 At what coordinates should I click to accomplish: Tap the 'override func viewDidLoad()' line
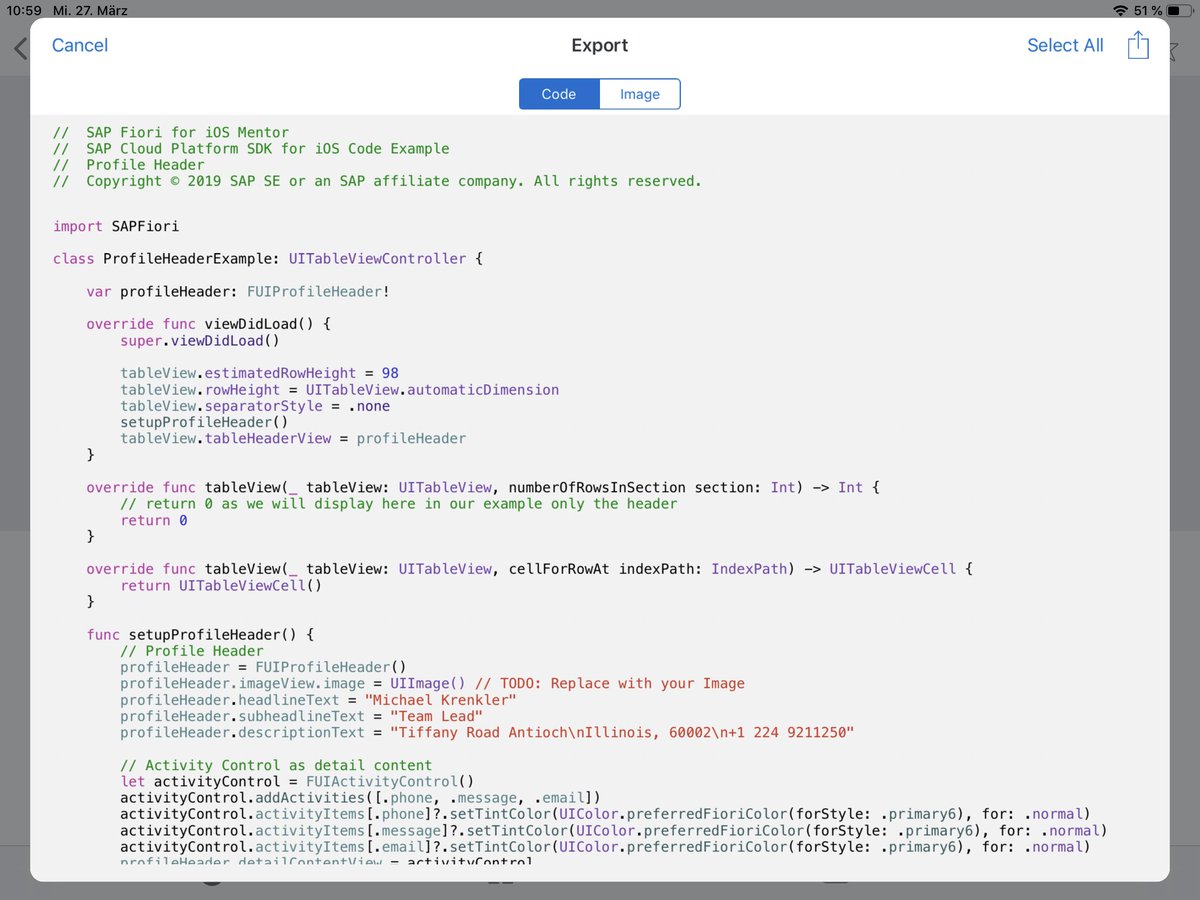pyautogui.click(x=208, y=324)
